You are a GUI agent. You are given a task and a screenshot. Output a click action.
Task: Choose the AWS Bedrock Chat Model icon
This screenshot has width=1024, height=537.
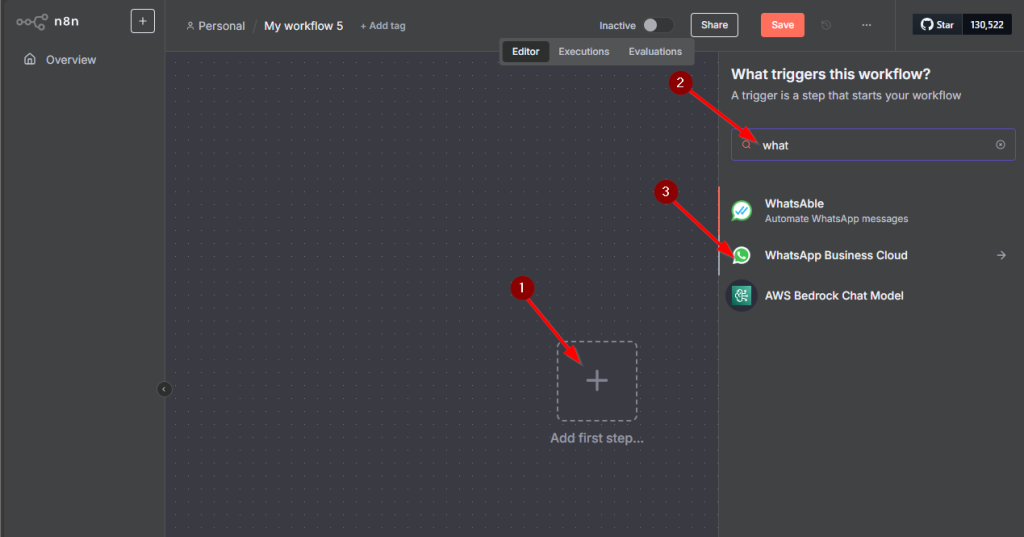(741, 296)
